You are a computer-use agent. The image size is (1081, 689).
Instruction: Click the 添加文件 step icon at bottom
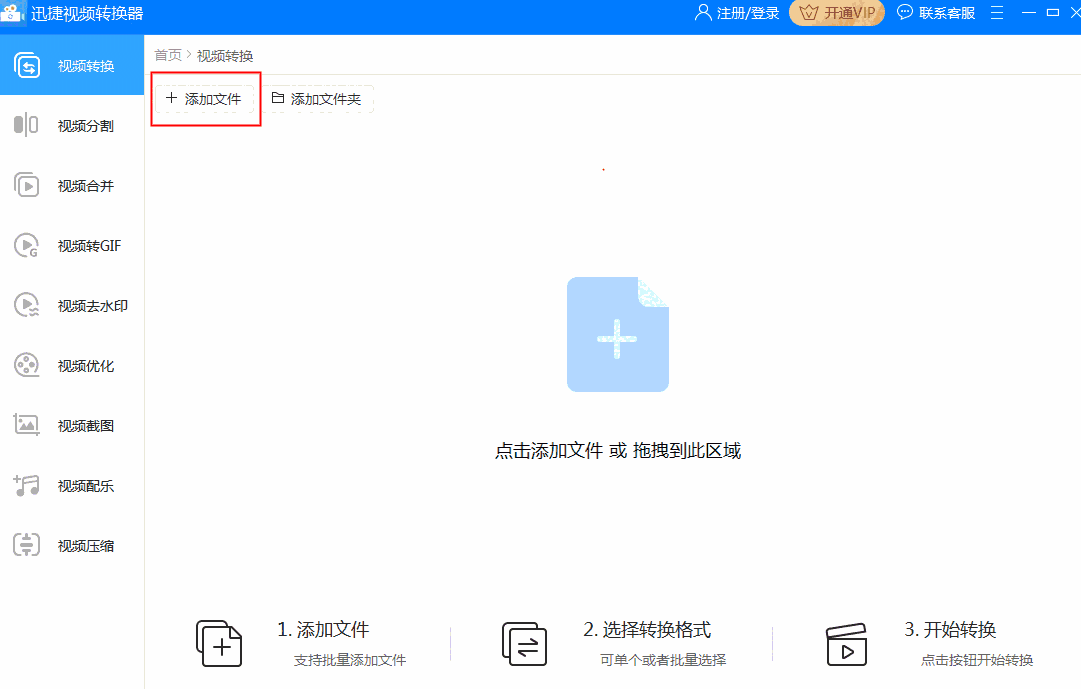pos(219,644)
